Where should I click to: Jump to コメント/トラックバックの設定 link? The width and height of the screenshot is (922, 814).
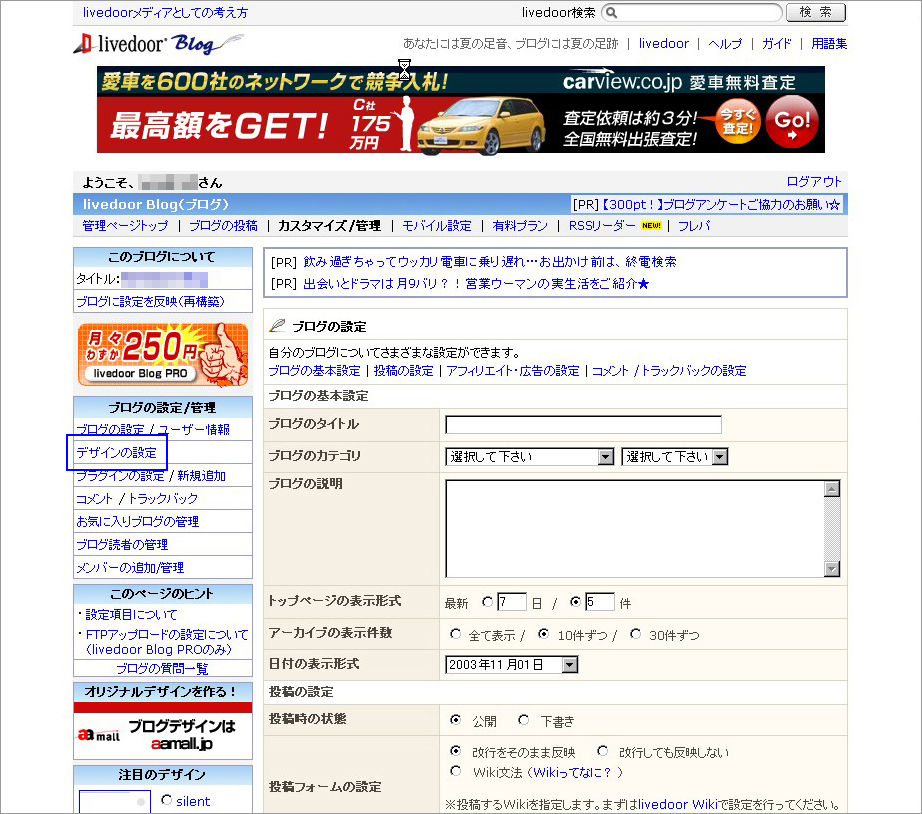(x=669, y=371)
